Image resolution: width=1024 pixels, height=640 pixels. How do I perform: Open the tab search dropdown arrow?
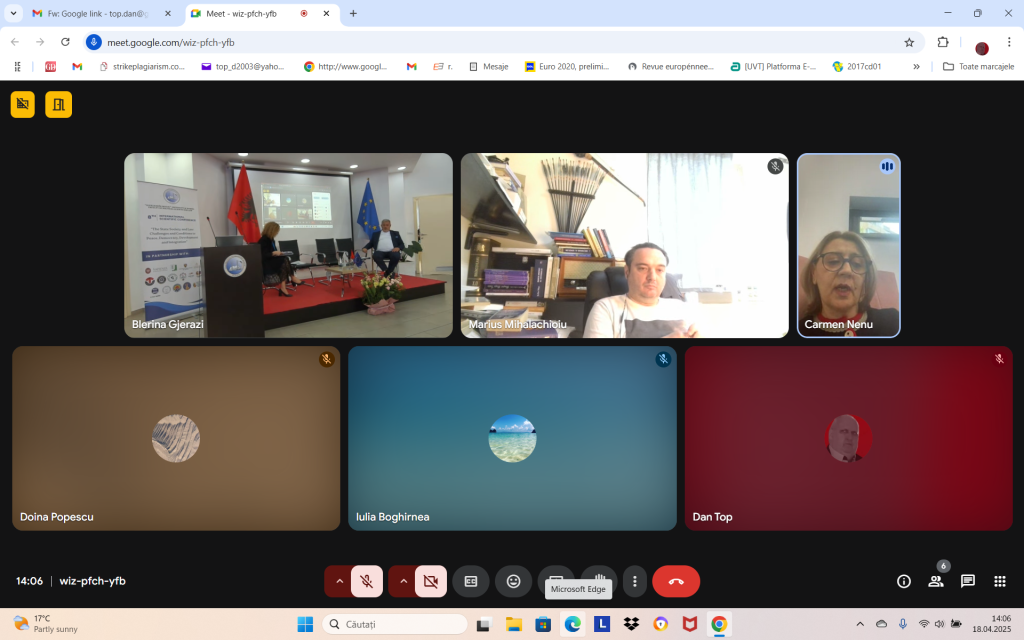point(13,14)
